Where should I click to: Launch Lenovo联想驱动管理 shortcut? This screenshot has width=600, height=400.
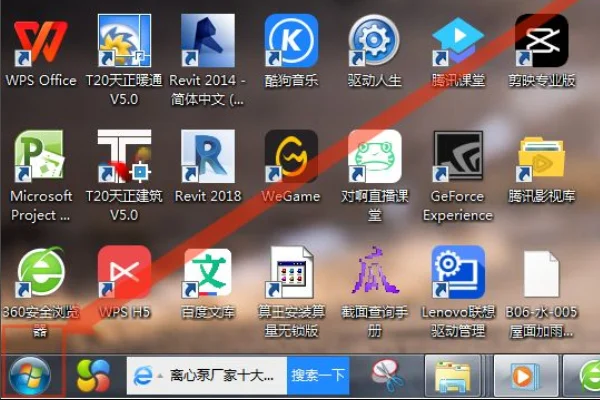coord(458,272)
